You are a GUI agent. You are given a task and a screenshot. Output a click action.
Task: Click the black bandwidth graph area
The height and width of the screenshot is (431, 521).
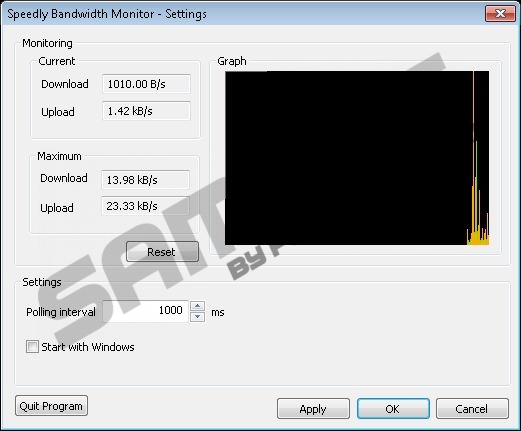tap(357, 158)
